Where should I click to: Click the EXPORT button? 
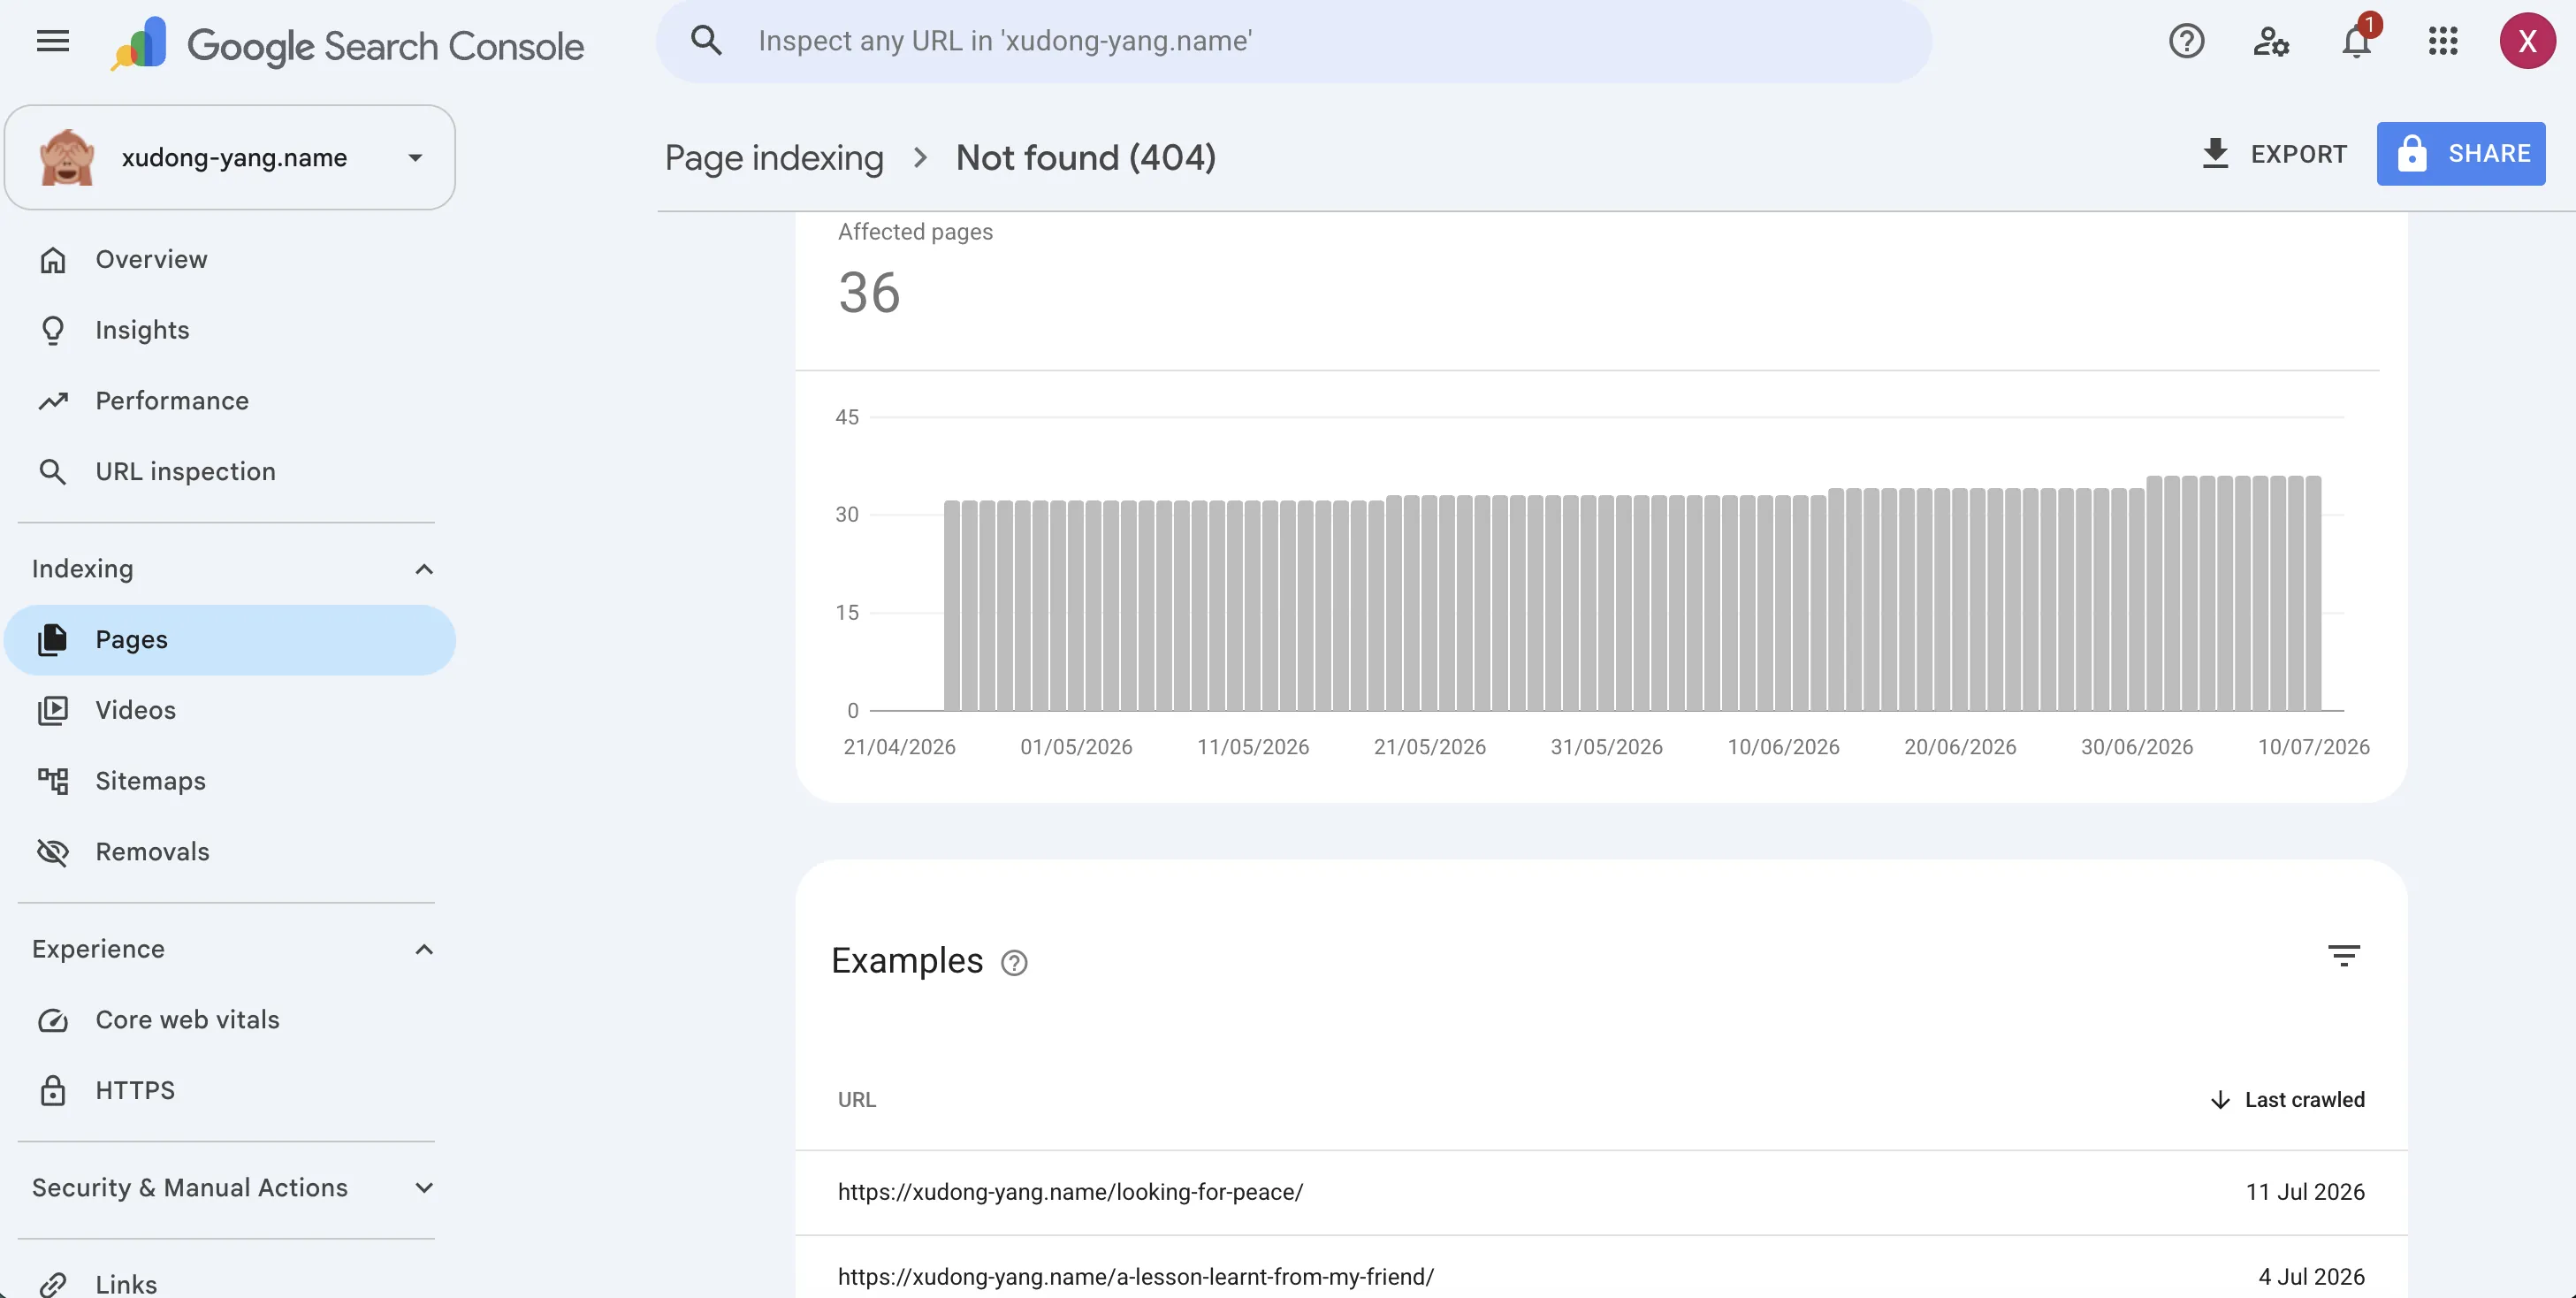[2274, 154]
